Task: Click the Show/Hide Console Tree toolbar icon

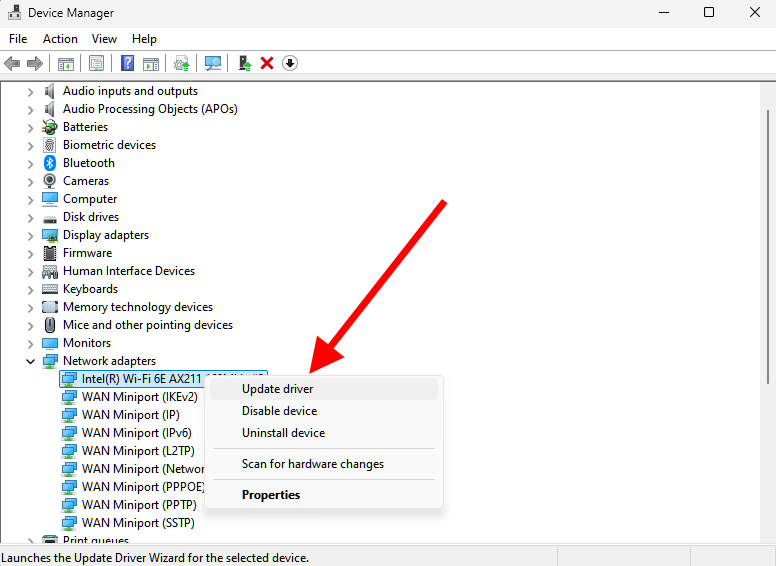Action: click(66, 63)
